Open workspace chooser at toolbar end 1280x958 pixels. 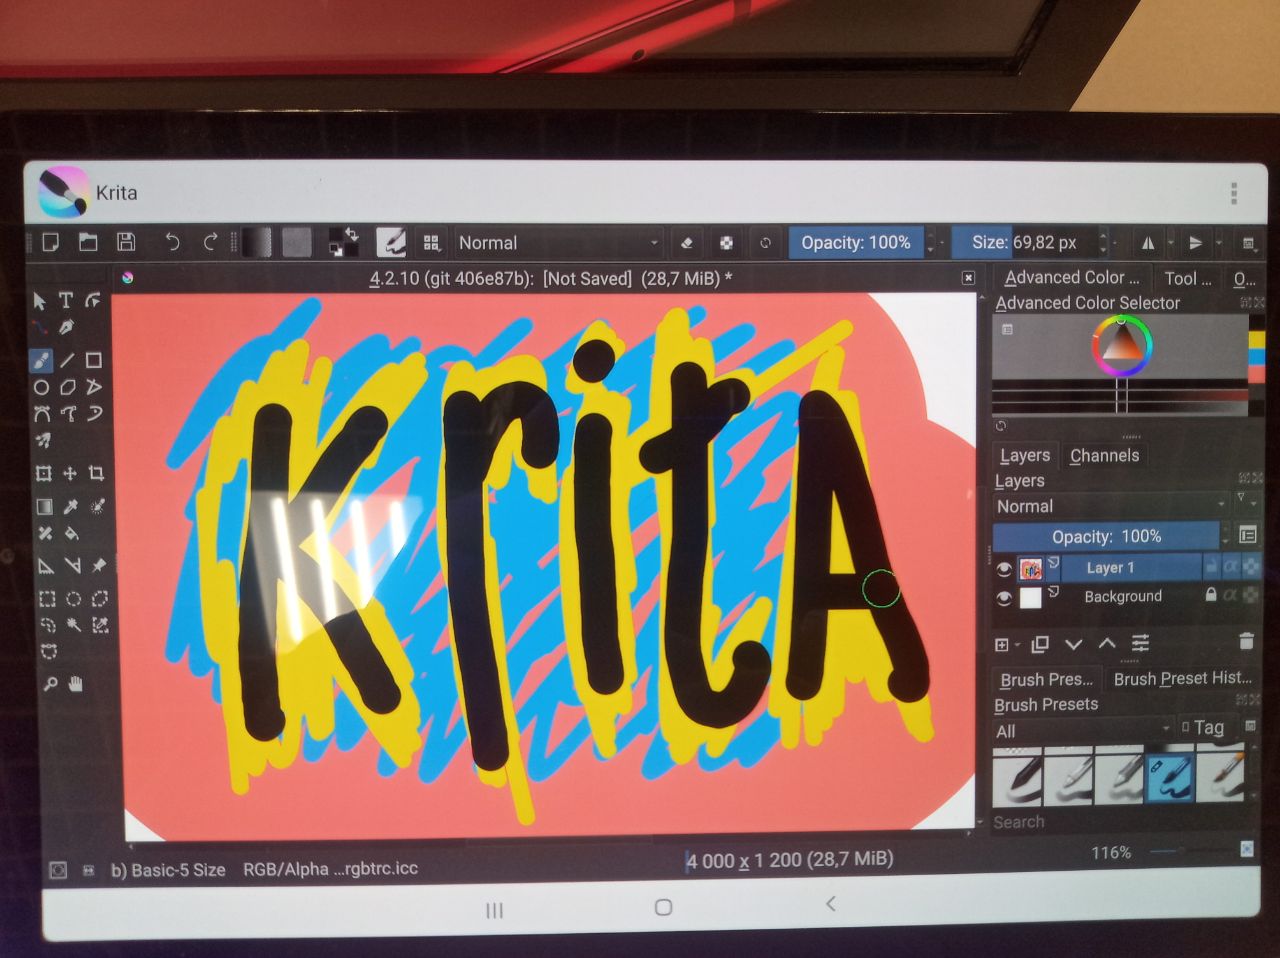pyautogui.click(x=1248, y=243)
